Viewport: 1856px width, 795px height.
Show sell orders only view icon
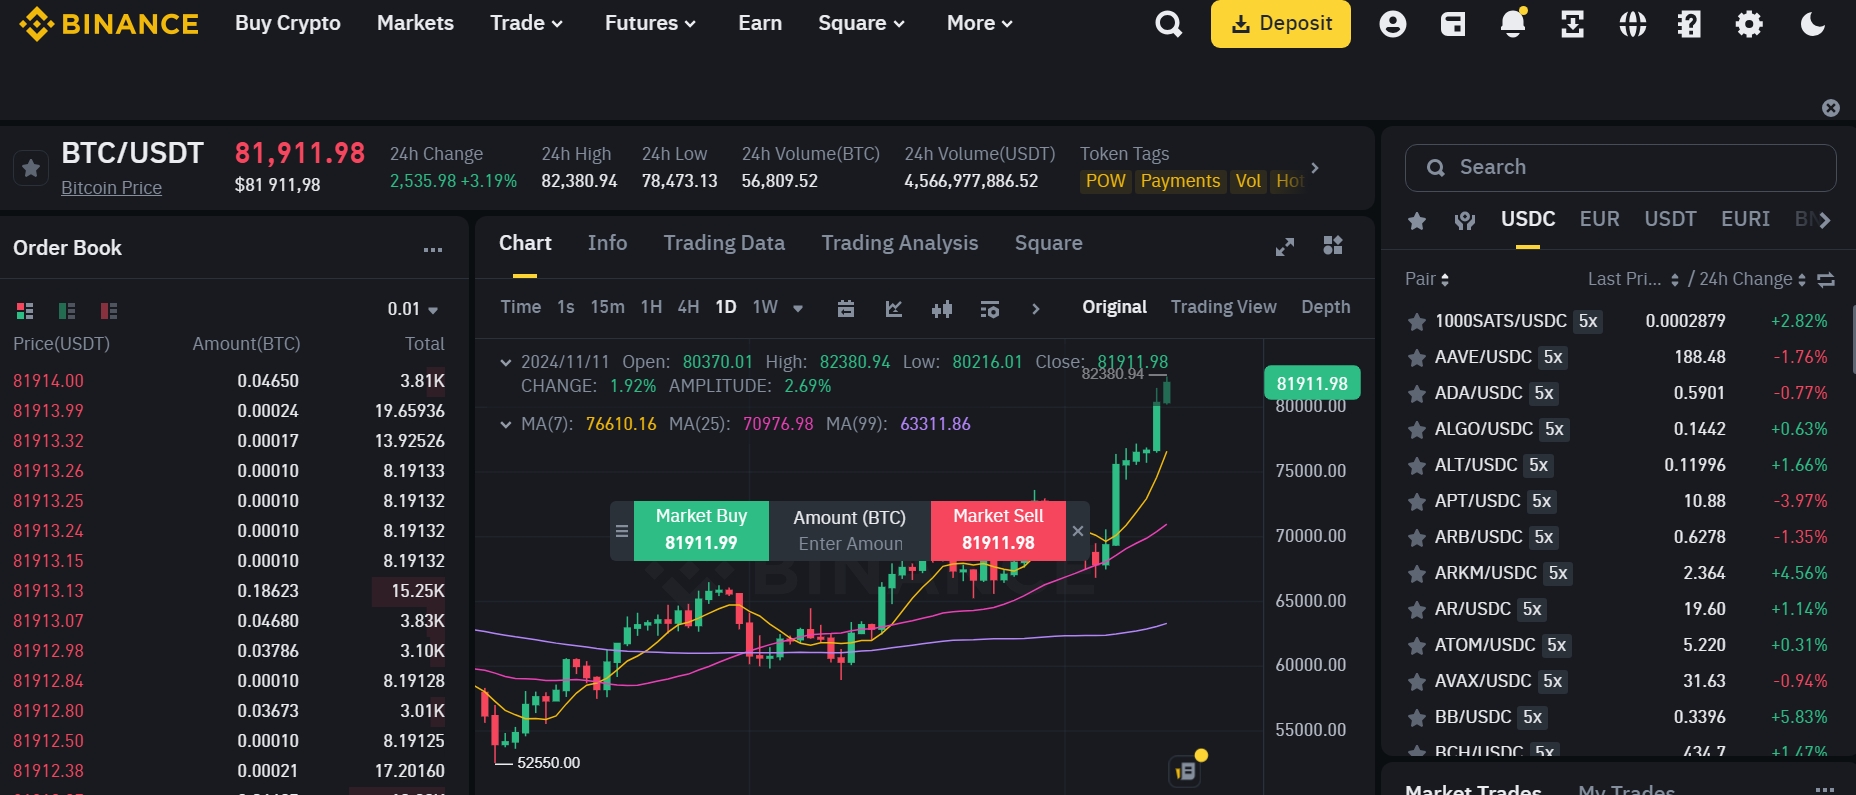(109, 310)
